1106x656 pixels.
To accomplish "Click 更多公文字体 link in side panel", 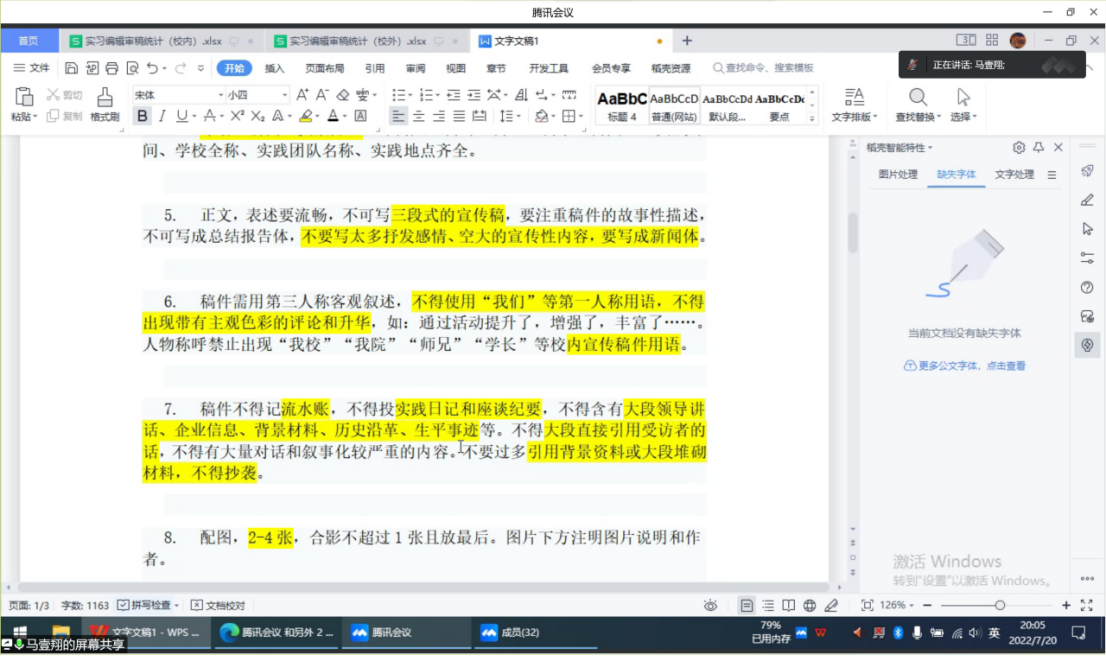I will (964, 366).
